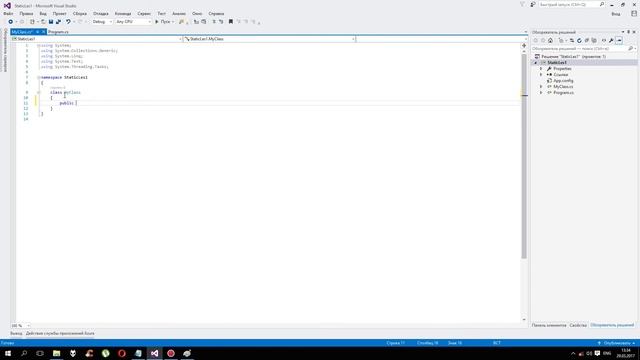Expand the Program.cs node
The height and width of the screenshot is (360, 640).
(x=541, y=93)
